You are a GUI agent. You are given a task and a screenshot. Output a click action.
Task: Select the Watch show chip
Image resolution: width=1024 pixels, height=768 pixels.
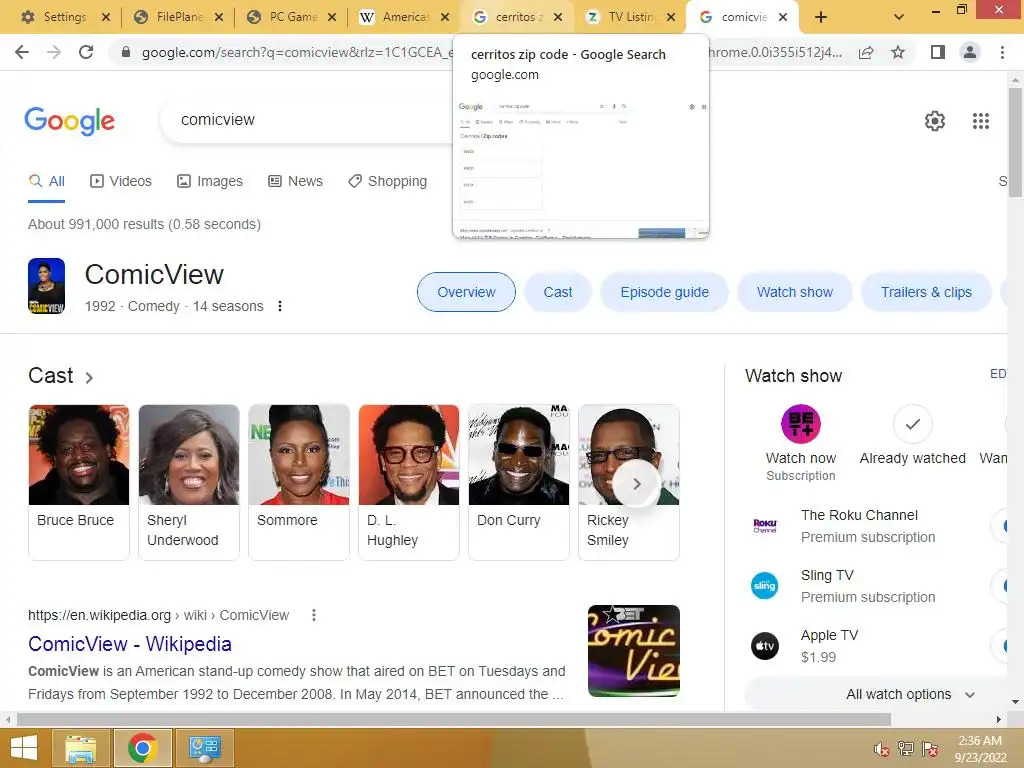tap(795, 292)
